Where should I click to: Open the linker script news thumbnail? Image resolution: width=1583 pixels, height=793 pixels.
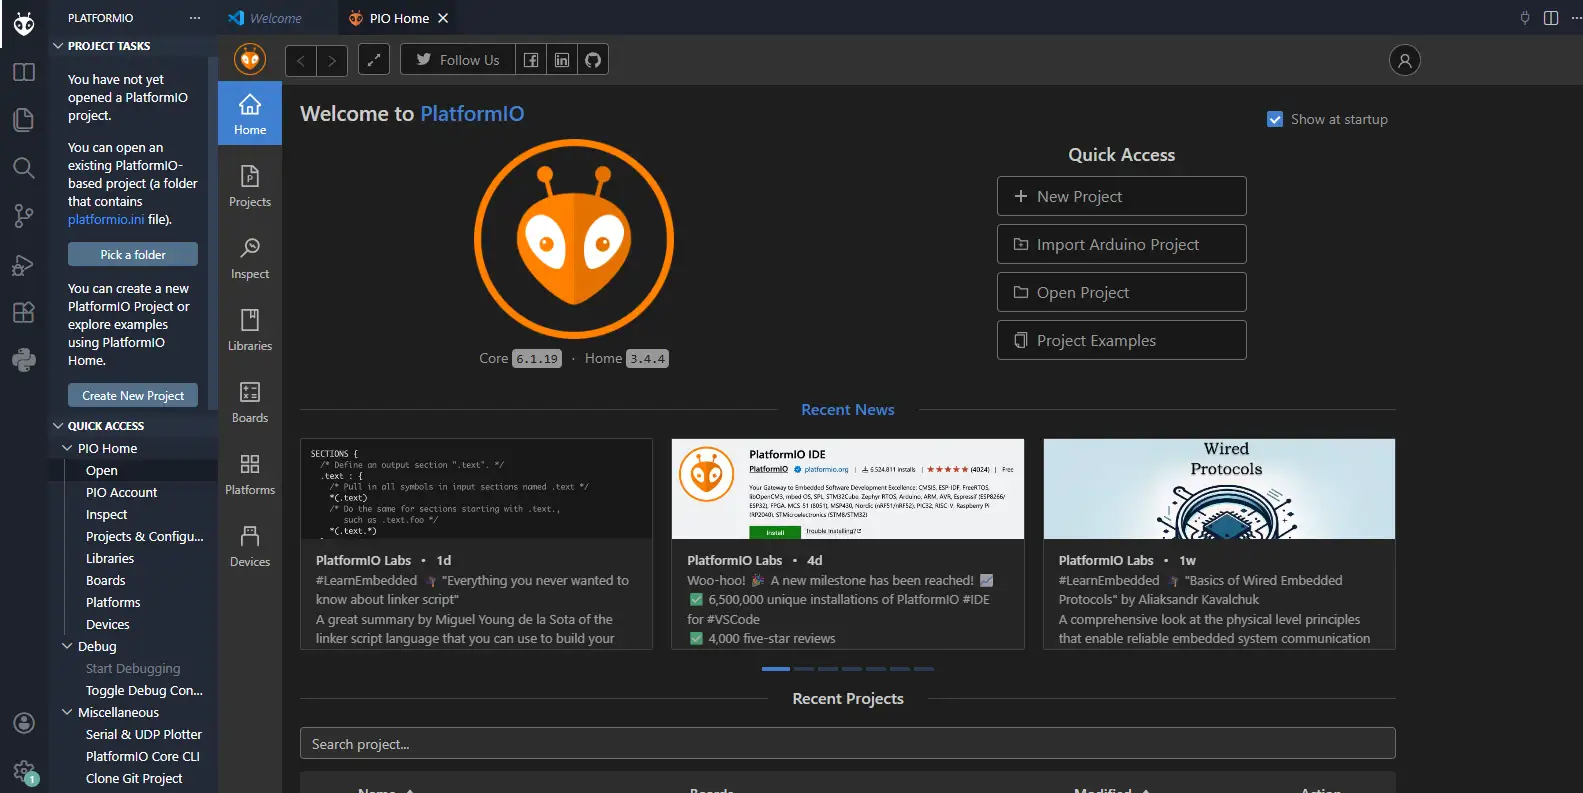click(x=476, y=489)
